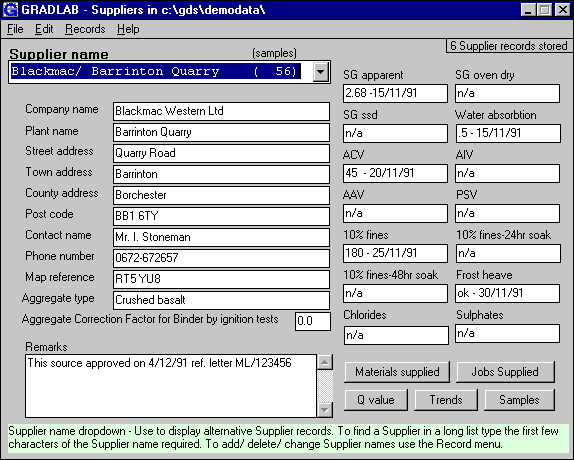Close the GRADLAB window
Screen dimensions: 574x460
click(562, 10)
